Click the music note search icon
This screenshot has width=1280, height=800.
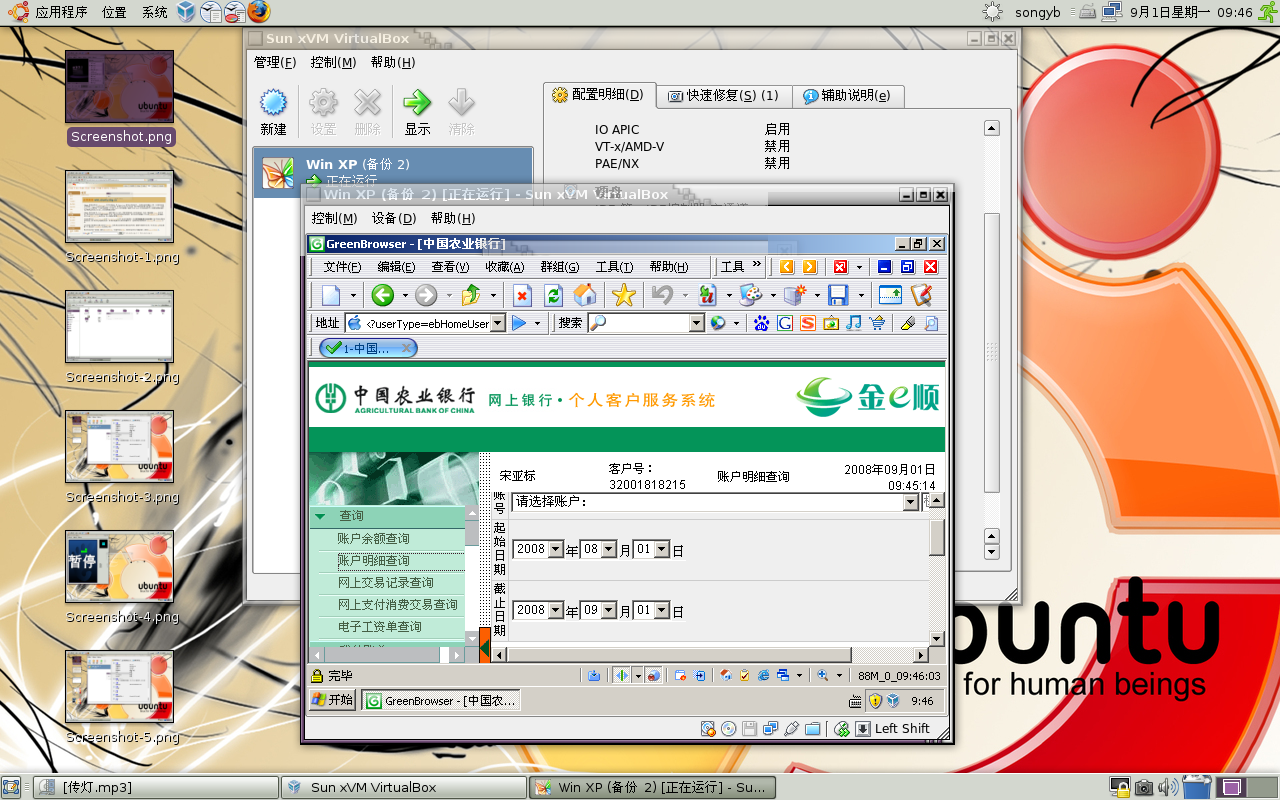853,323
